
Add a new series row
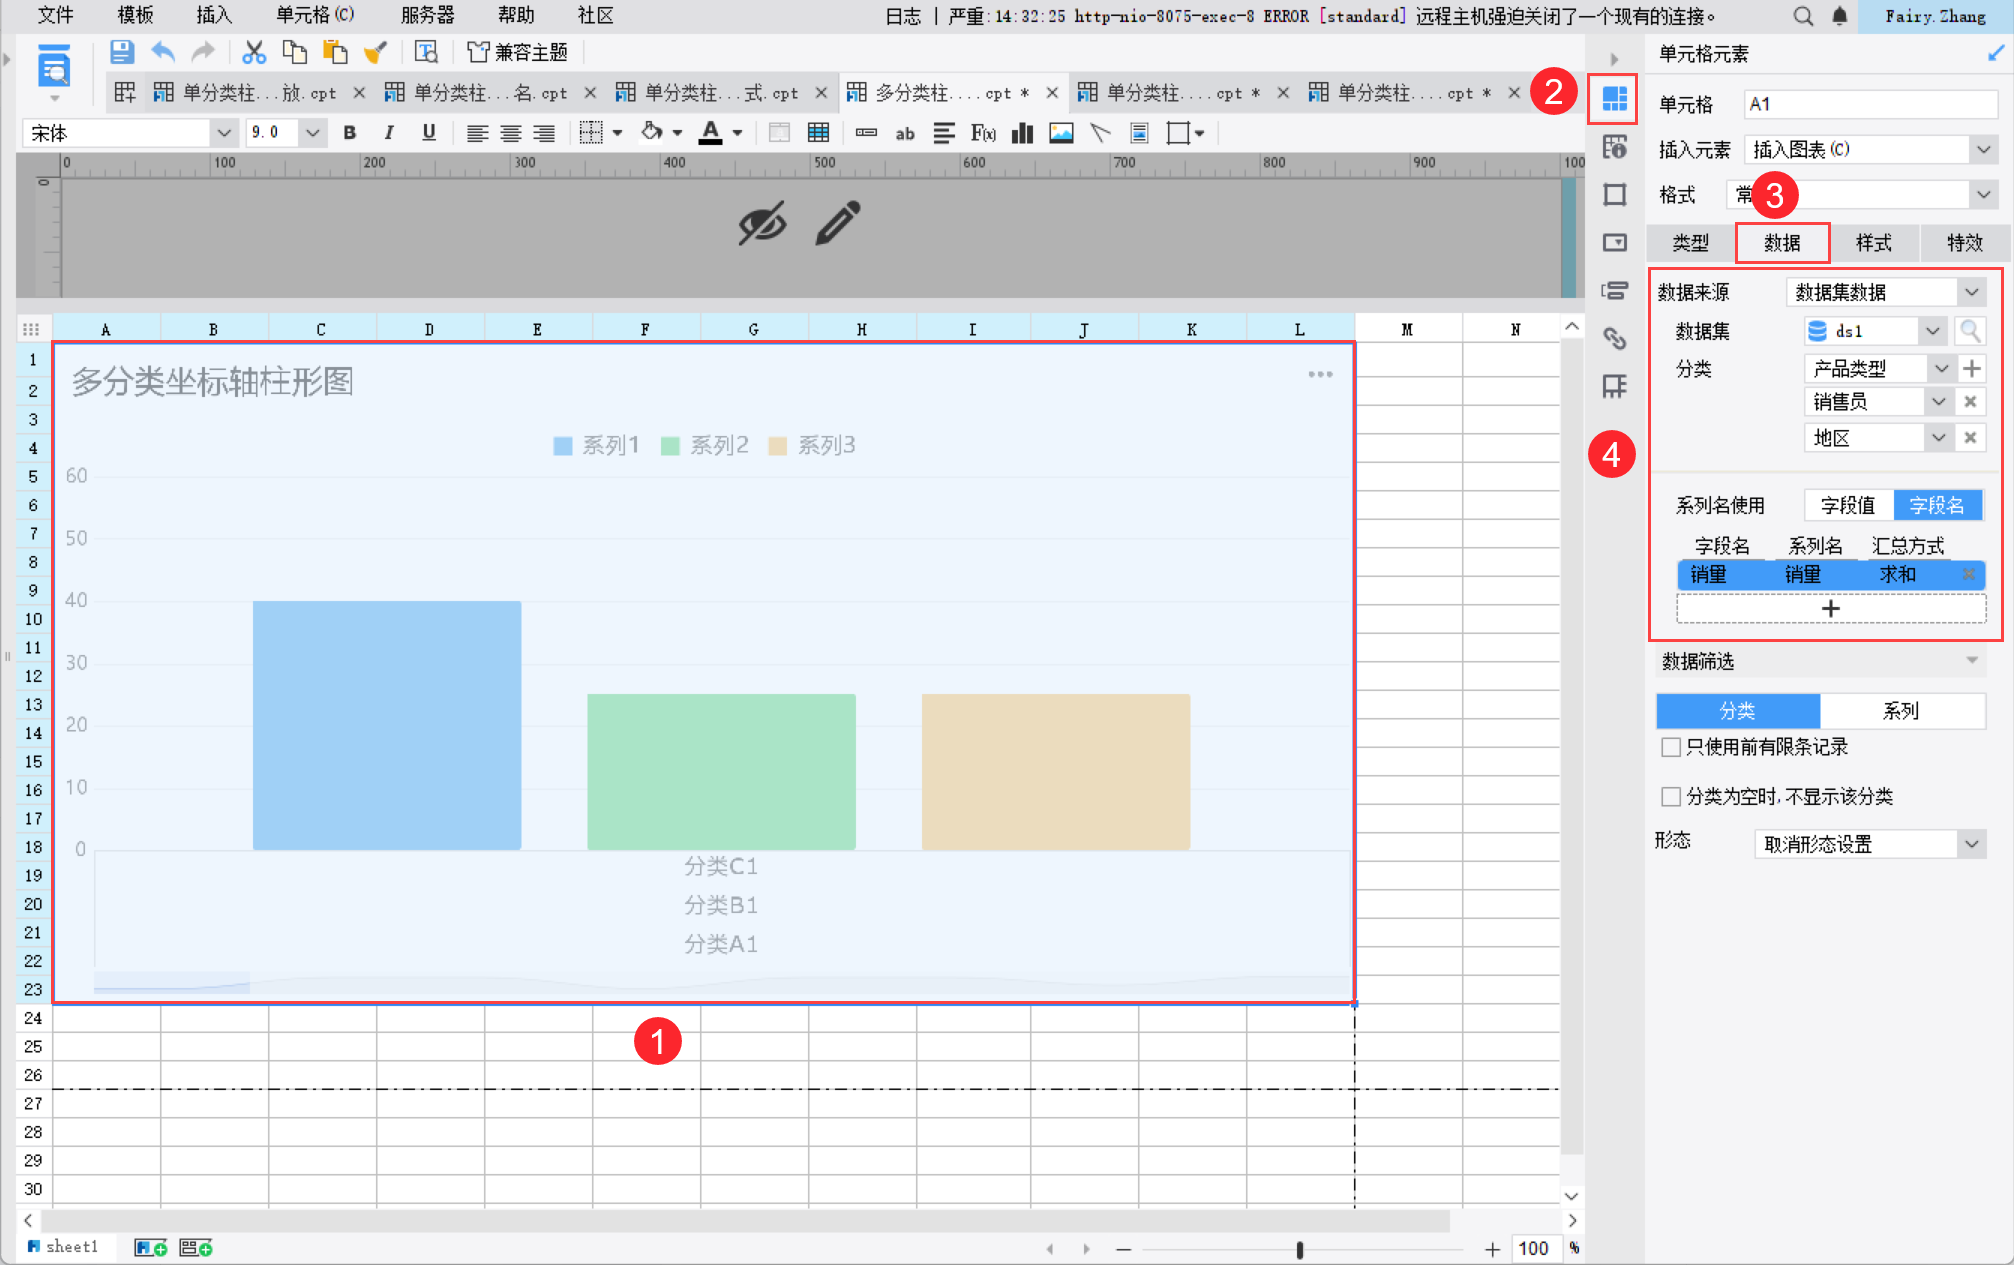point(1830,609)
